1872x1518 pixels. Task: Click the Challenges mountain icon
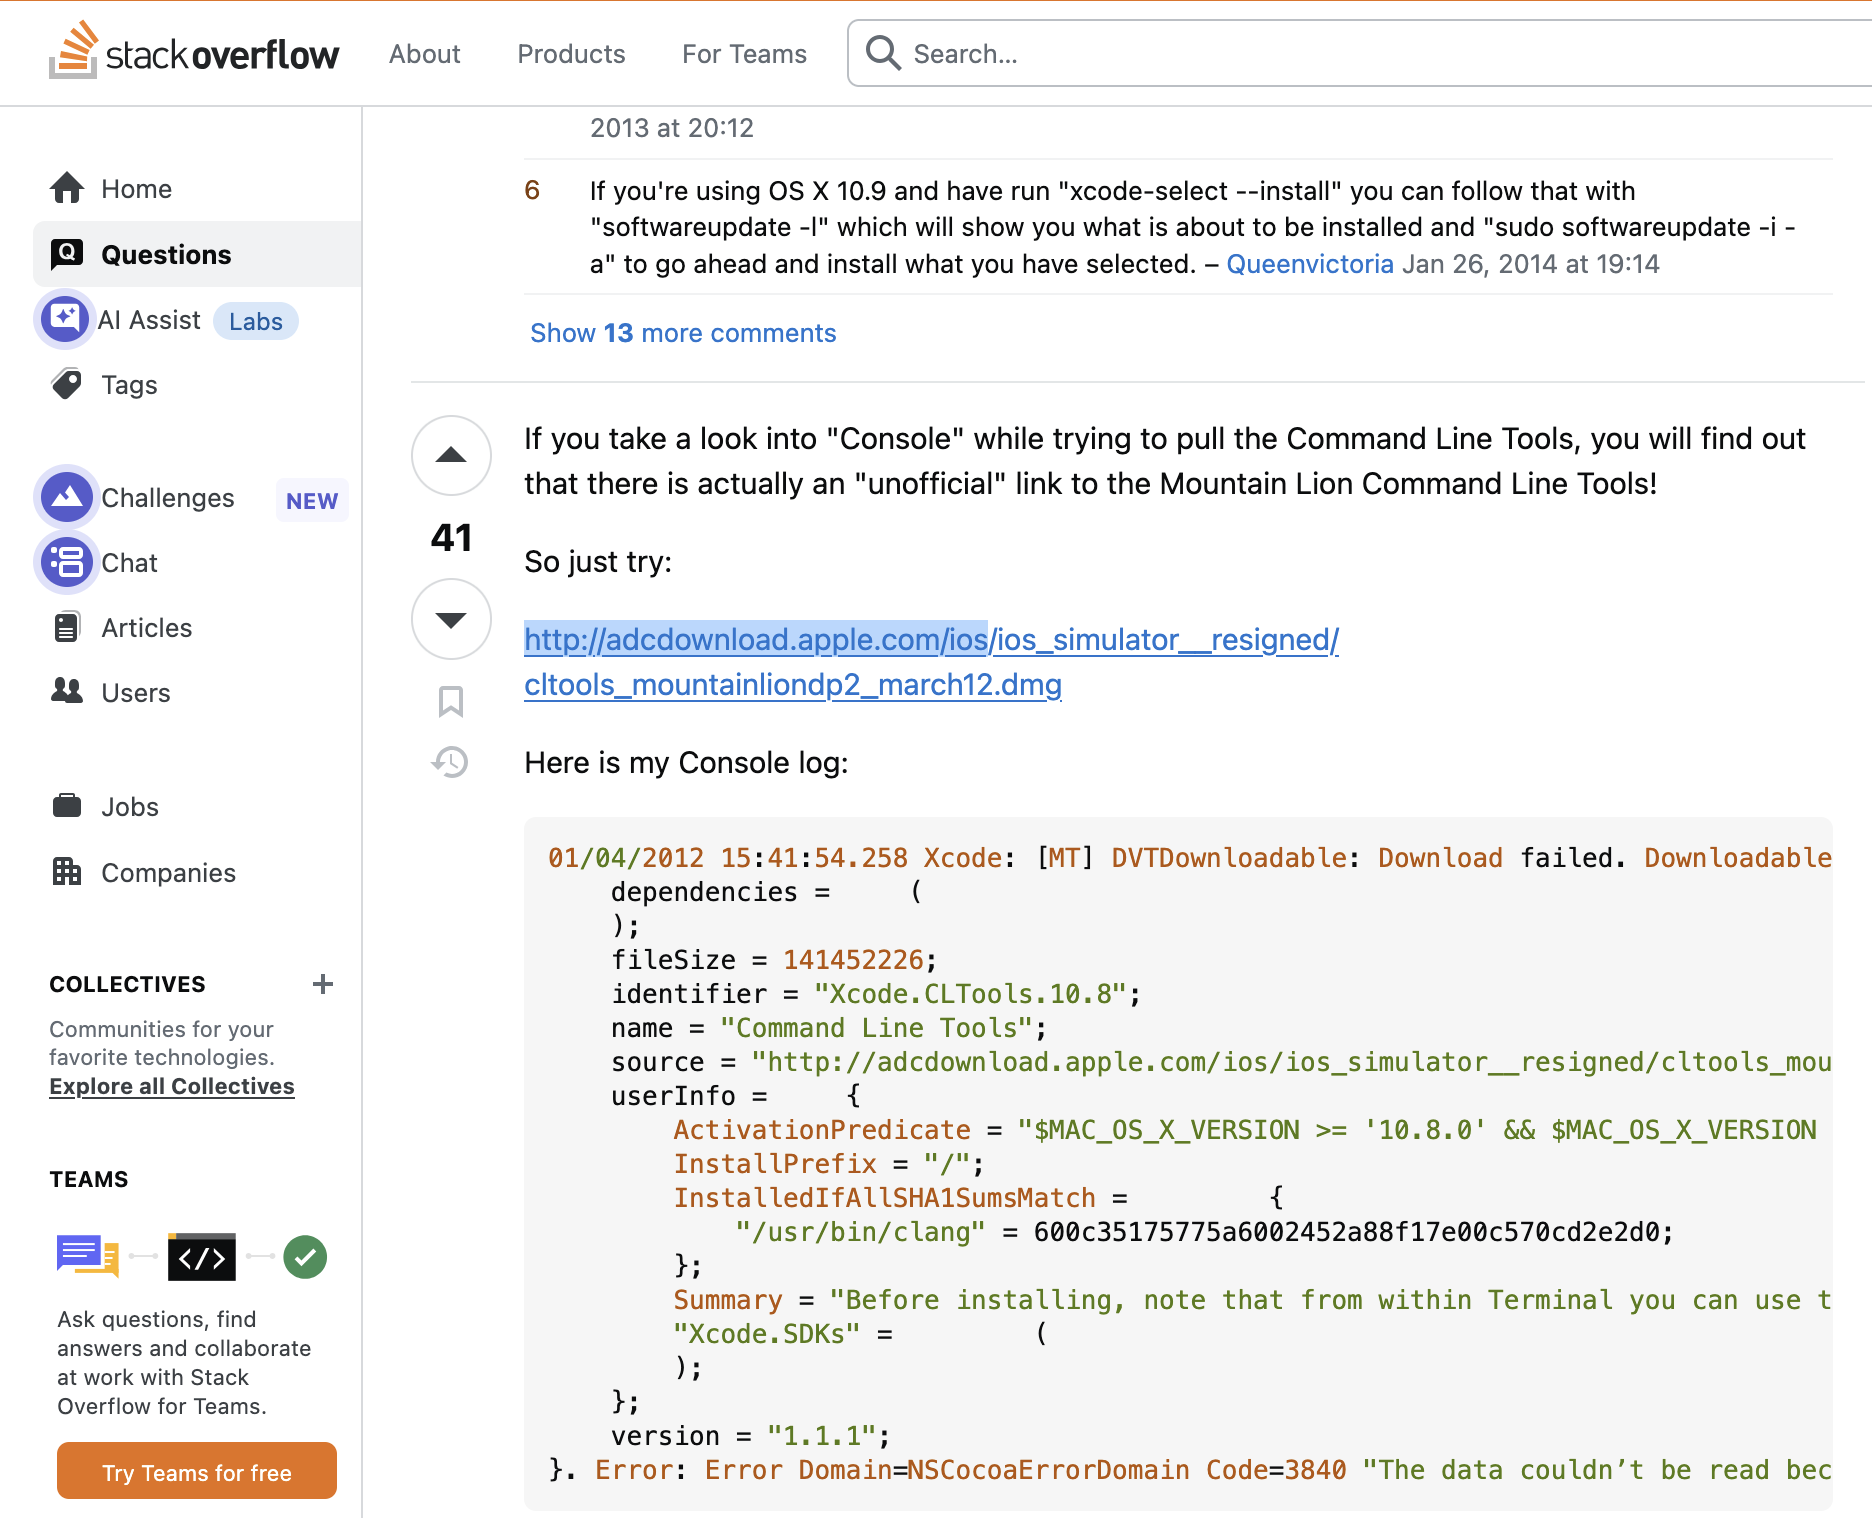click(x=67, y=496)
